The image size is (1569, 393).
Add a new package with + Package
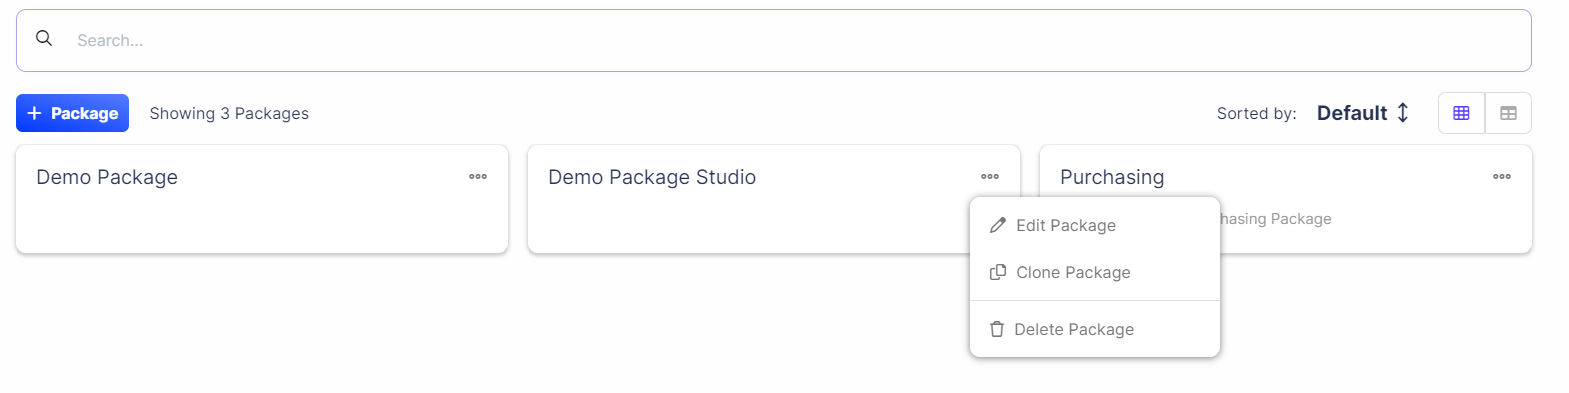pos(72,113)
